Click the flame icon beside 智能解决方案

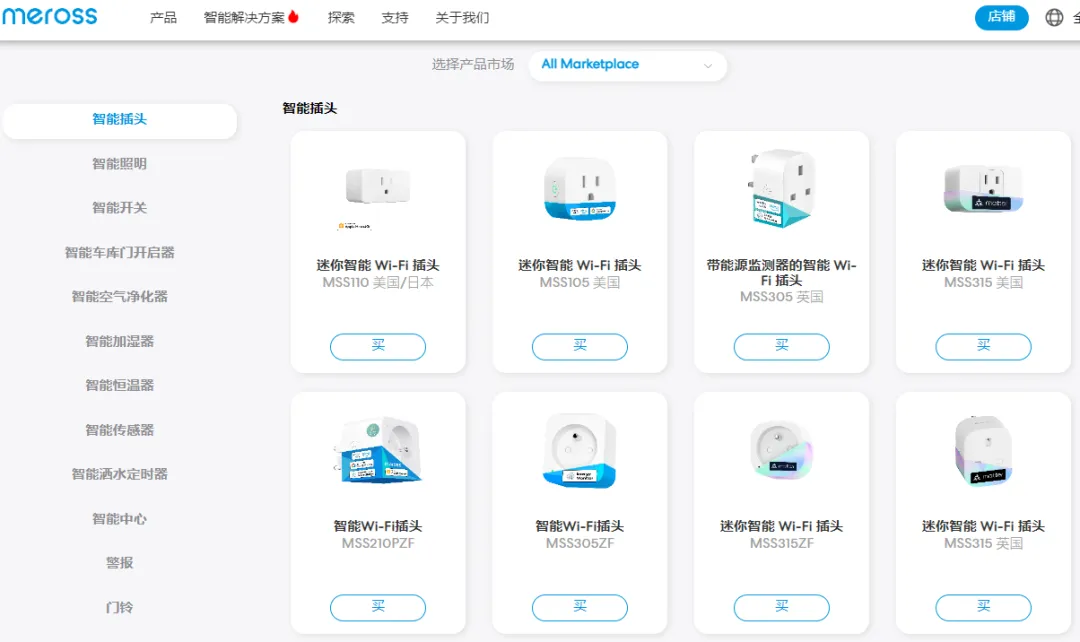[x=294, y=17]
